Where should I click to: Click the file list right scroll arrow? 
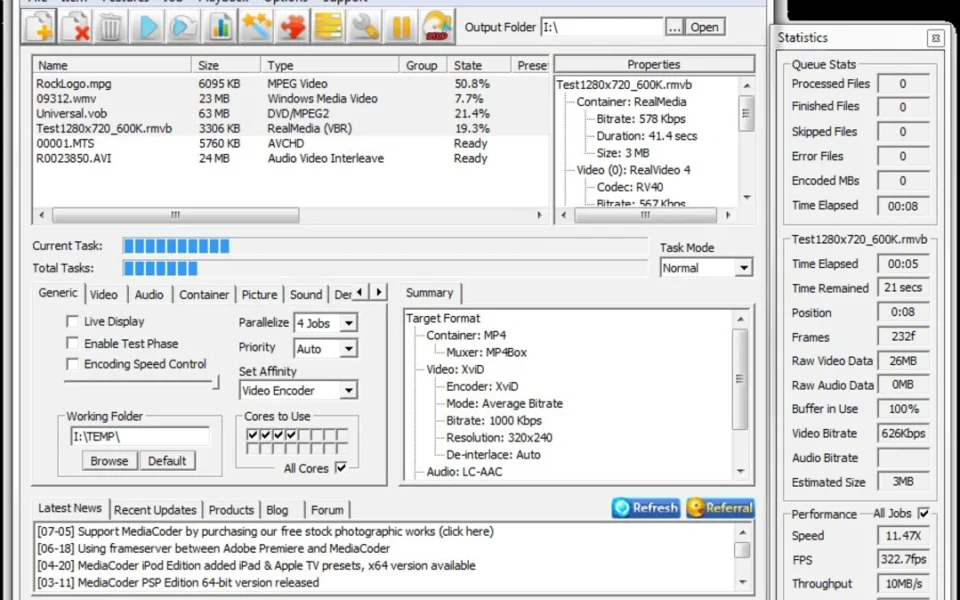click(539, 215)
